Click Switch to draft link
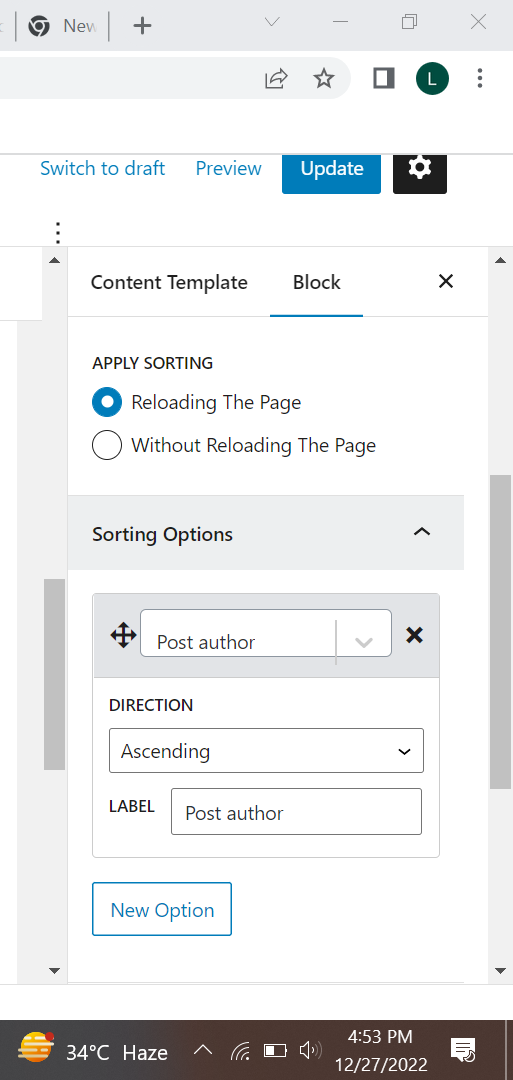This screenshot has height=1080, width=513. [x=103, y=169]
